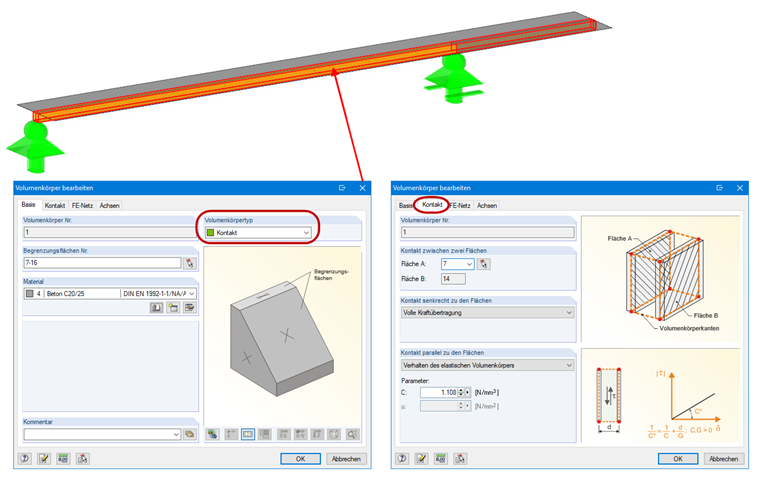Image resolution: width=760 pixels, height=479 pixels.
Task: Open the help icon in the Kontakt dialog
Action: [402, 458]
